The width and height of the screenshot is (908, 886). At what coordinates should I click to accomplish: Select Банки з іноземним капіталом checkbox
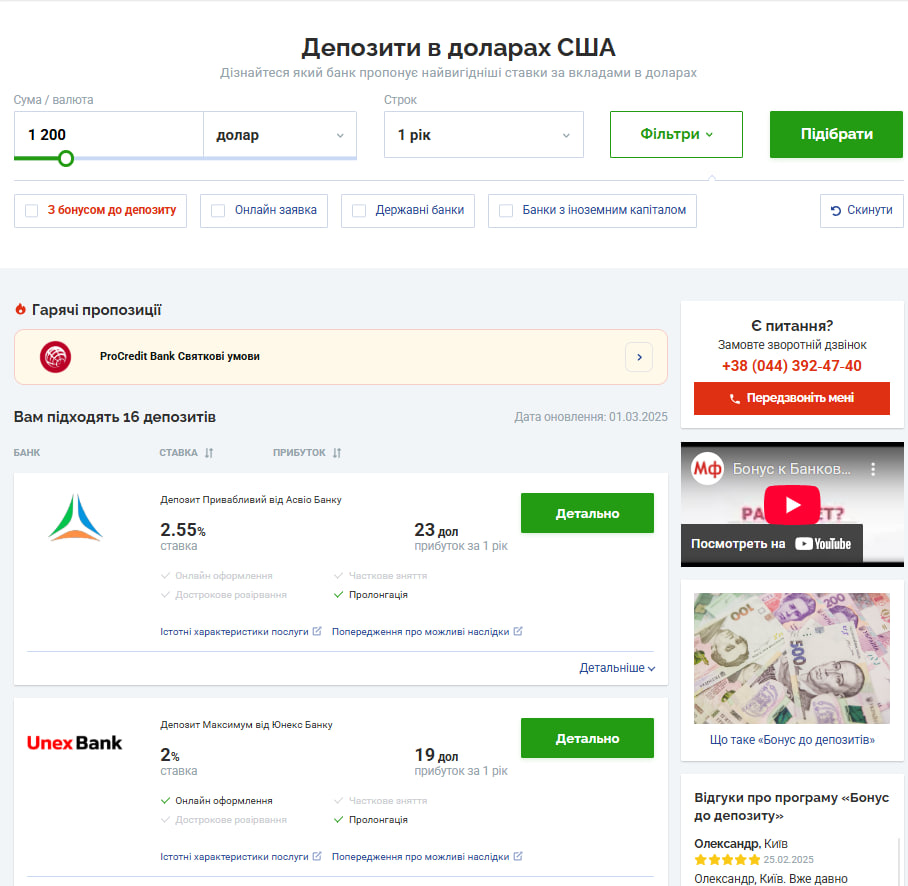[x=506, y=211]
